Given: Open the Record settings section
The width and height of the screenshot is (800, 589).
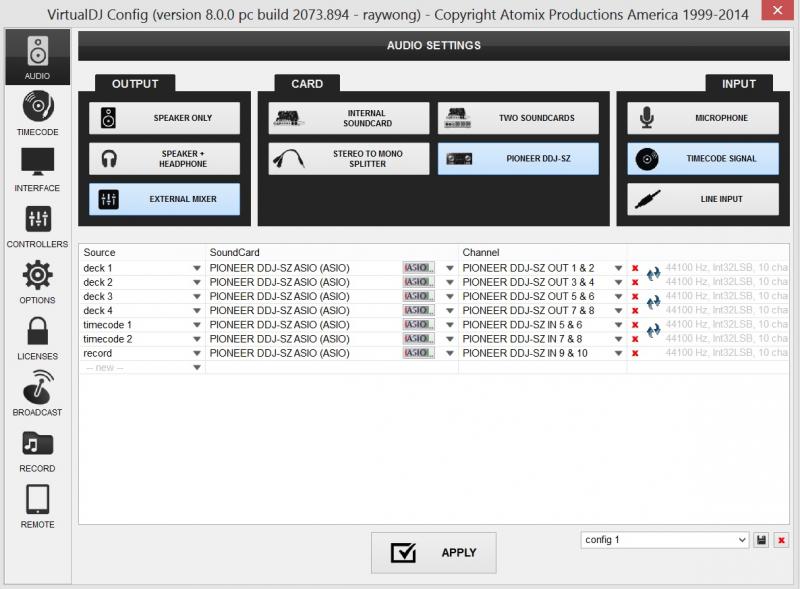Looking at the screenshot, I should tap(37, 449).
